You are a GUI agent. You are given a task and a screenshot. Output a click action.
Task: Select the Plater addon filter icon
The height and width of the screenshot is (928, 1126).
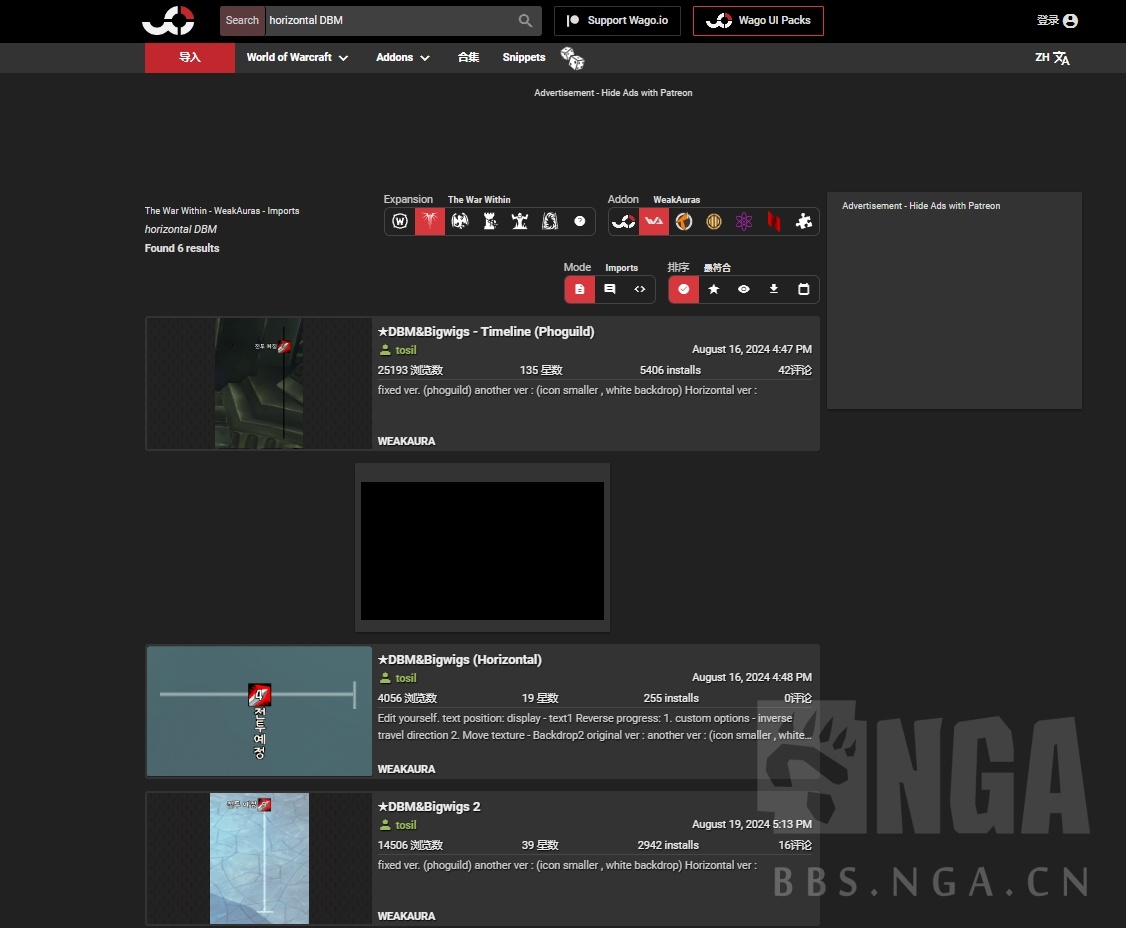(x=683, y=221)
